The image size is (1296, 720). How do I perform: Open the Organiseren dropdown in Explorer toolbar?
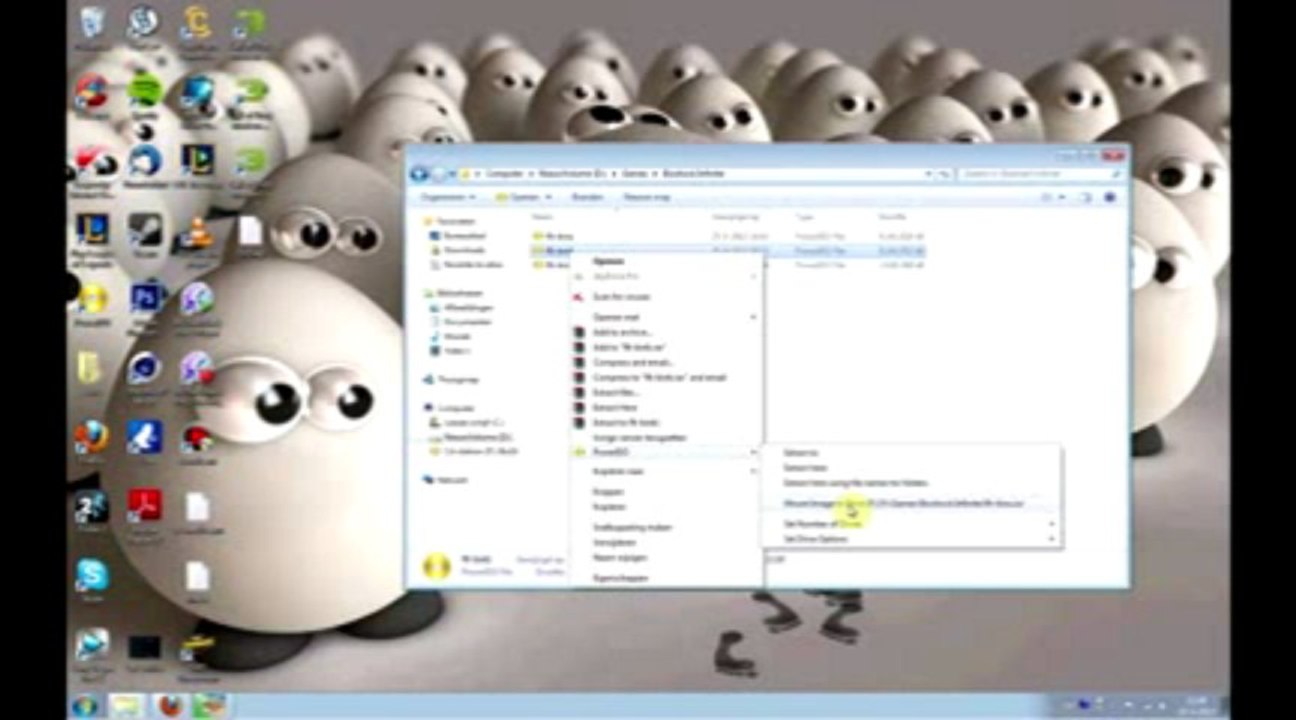tap(448, 197)
